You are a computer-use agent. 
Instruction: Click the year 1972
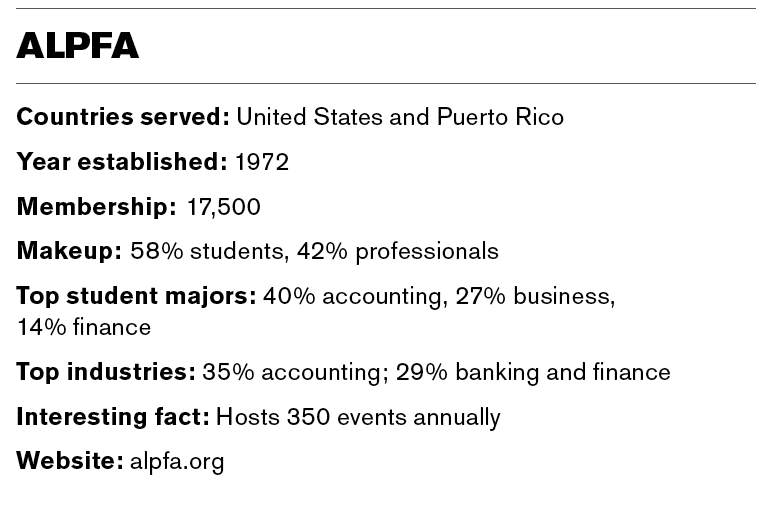[262, 162]
